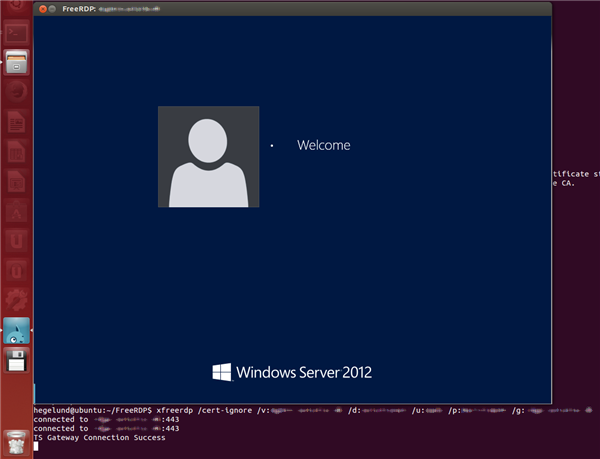
Task: Click the user avatar picture on login screen
Action: click(x=209, y=157)
